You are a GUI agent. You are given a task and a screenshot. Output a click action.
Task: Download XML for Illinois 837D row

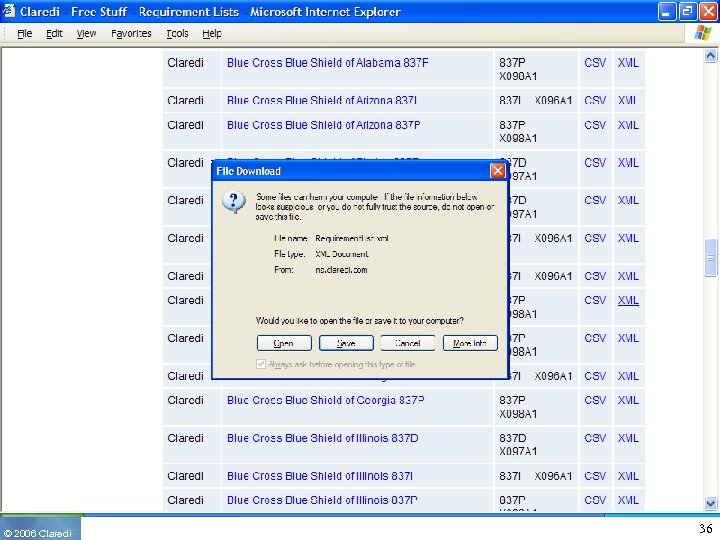628,438
